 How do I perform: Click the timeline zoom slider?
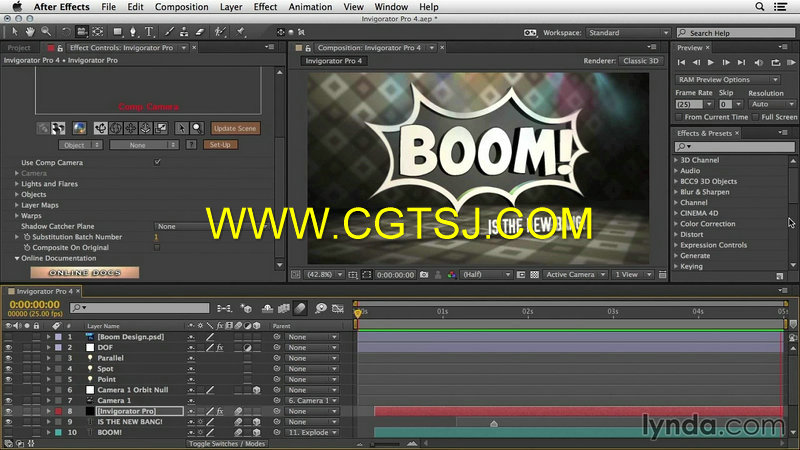coord(387,444)
